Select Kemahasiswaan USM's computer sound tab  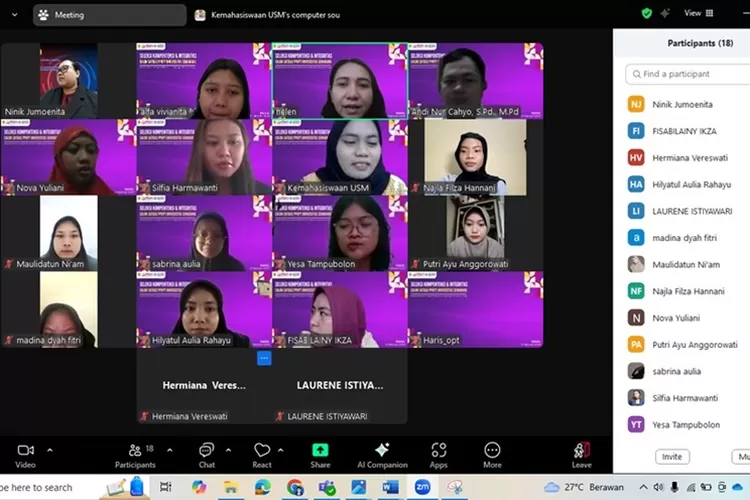pyautogui.click(x=268, y=15)
